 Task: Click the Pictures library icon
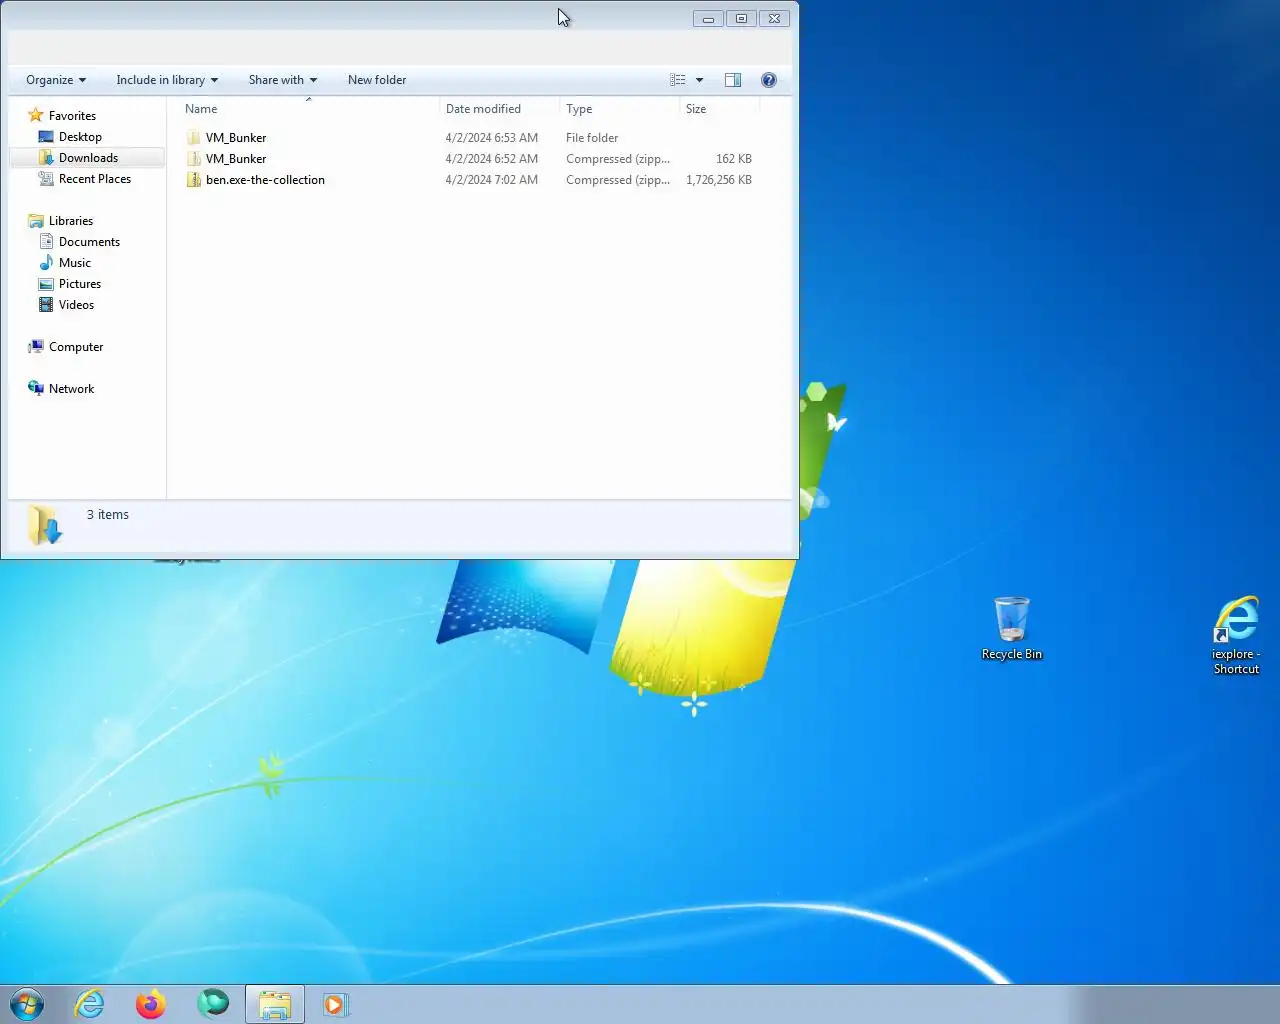pyautogui.click(x=46, y=284)
